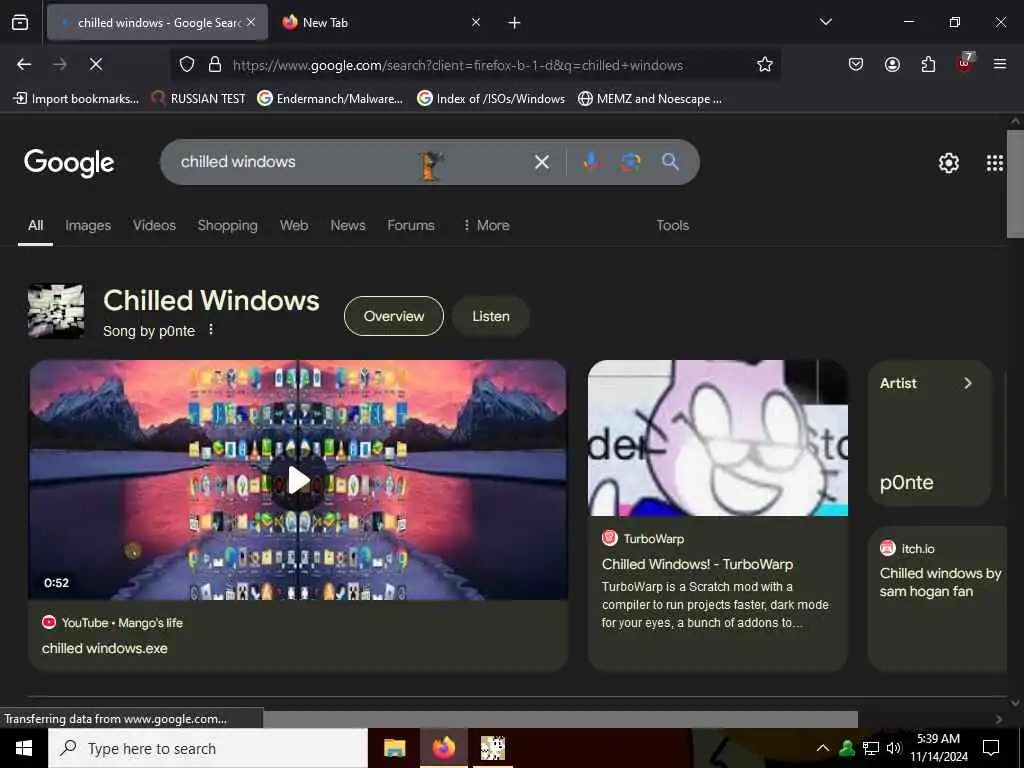Click the horizontal page scrollbar
This screenshot has width=1024, height=768.
(560, 719)
